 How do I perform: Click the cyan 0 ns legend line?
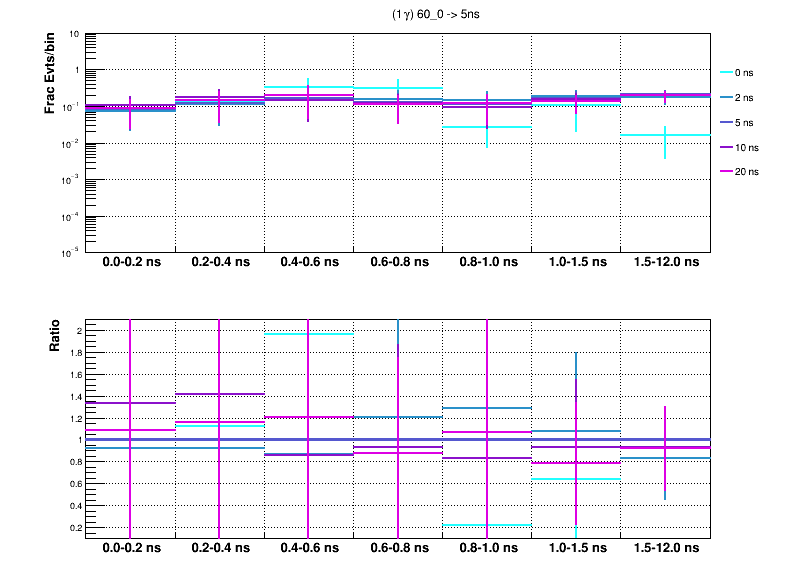727,73
